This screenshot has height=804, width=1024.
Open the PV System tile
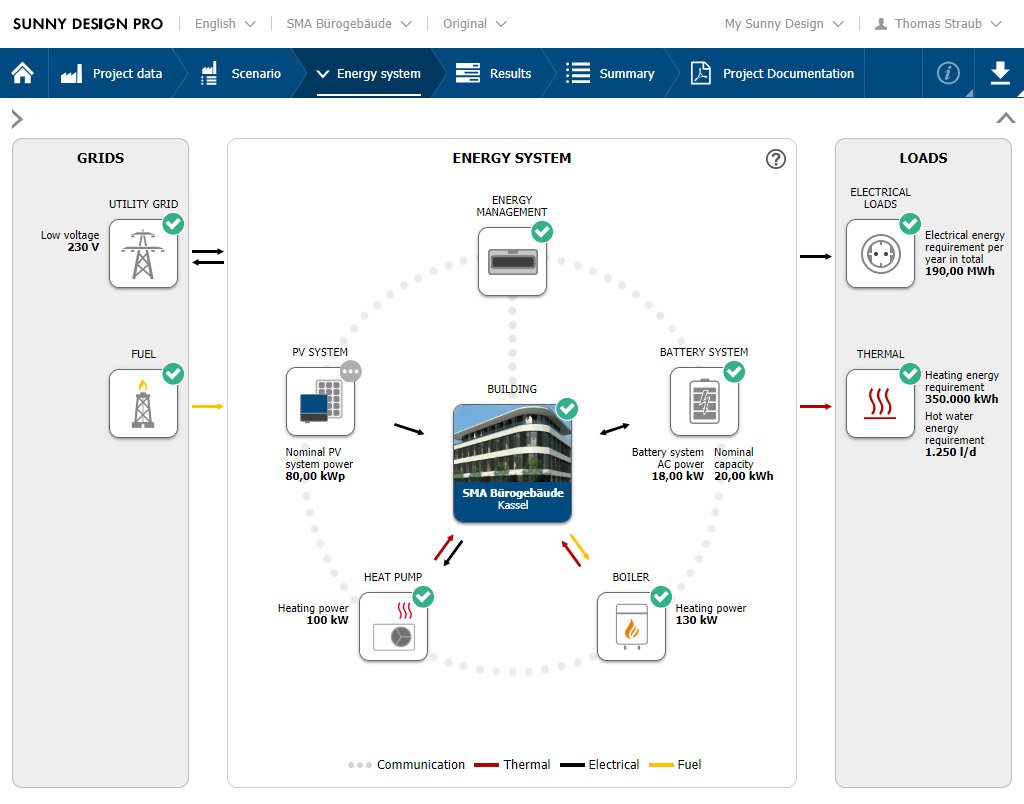coord(320,401)
